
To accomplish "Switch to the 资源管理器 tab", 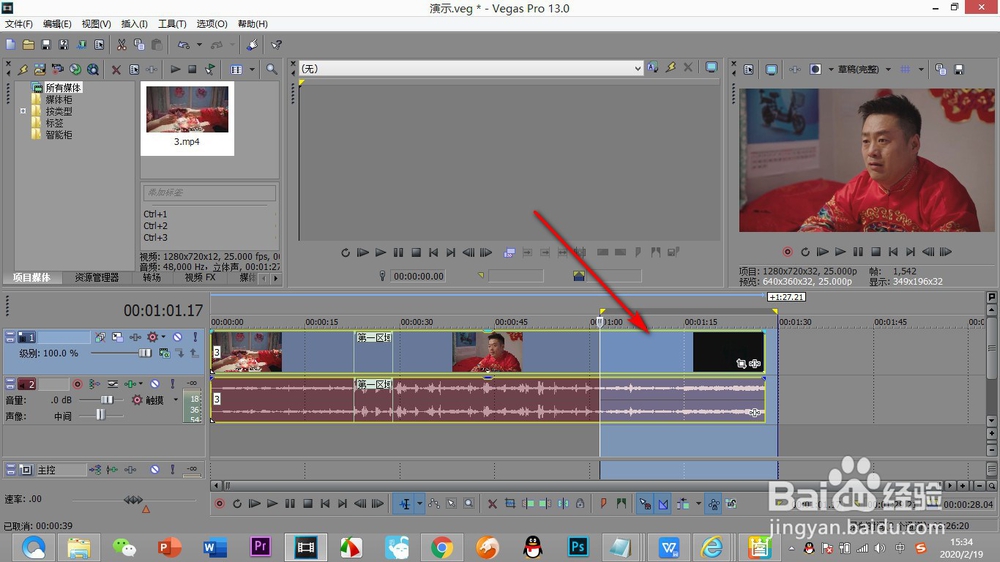I will pyautogui.click(x=97, y=277).
